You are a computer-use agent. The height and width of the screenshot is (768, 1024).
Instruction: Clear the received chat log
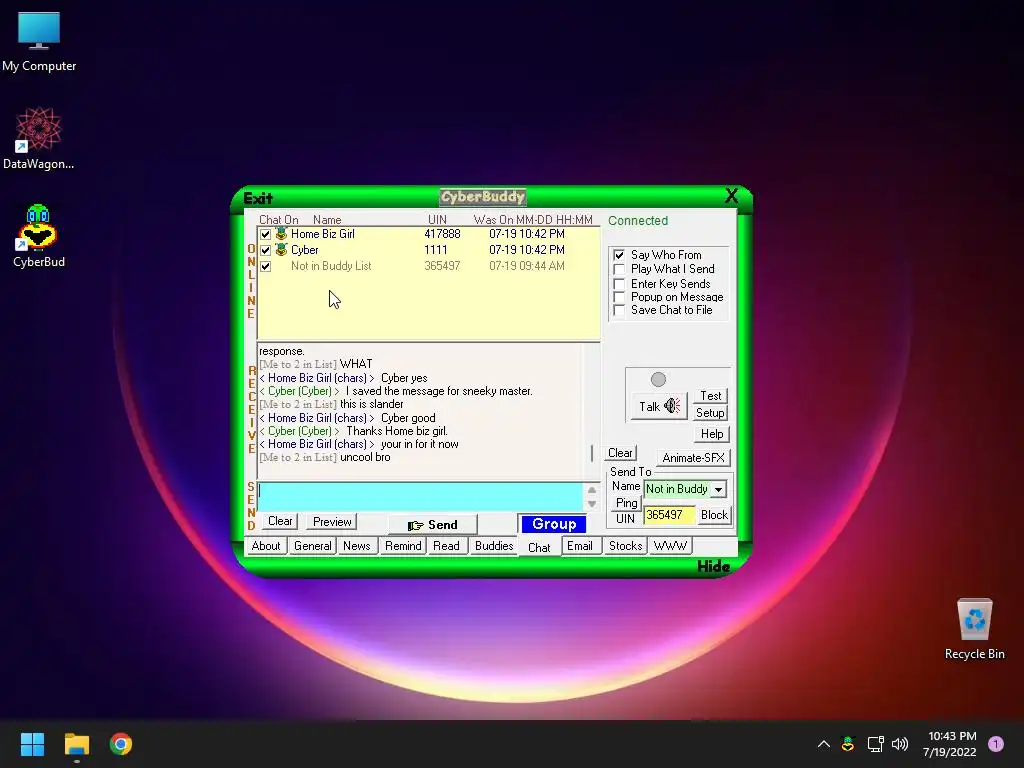[x=620, y=453]
